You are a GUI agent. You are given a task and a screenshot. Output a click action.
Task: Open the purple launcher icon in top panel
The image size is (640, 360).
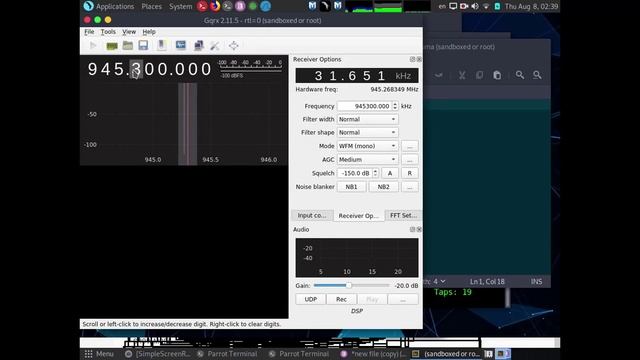point(240,6)
